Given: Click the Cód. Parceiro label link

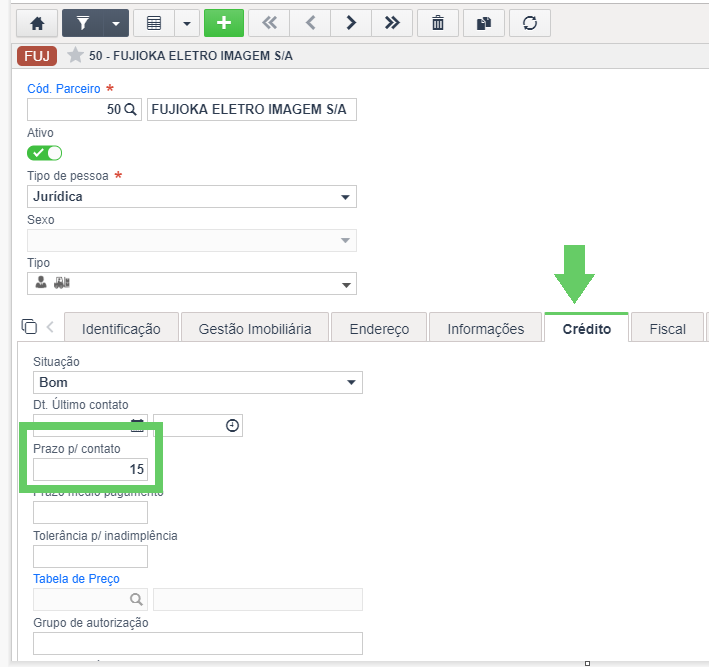Looking at the screenshot, I should [64, 89].
